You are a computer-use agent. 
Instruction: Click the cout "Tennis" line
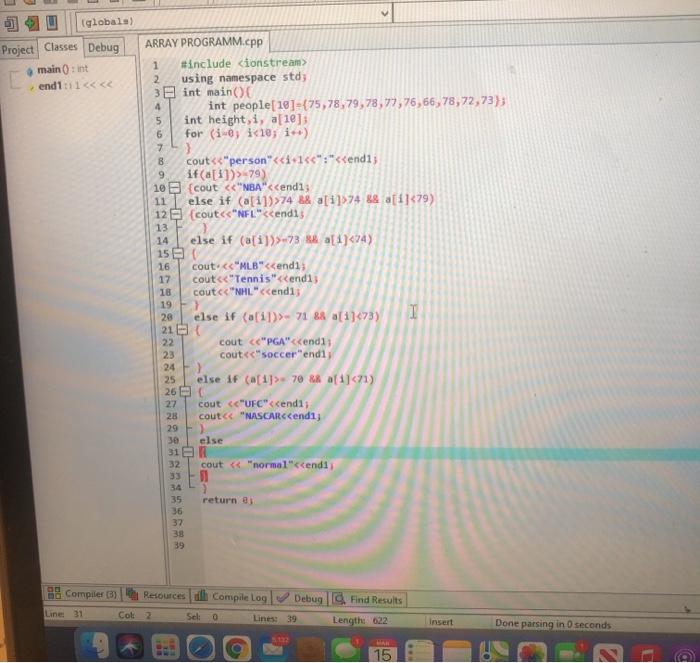click(x=255, y=279)
